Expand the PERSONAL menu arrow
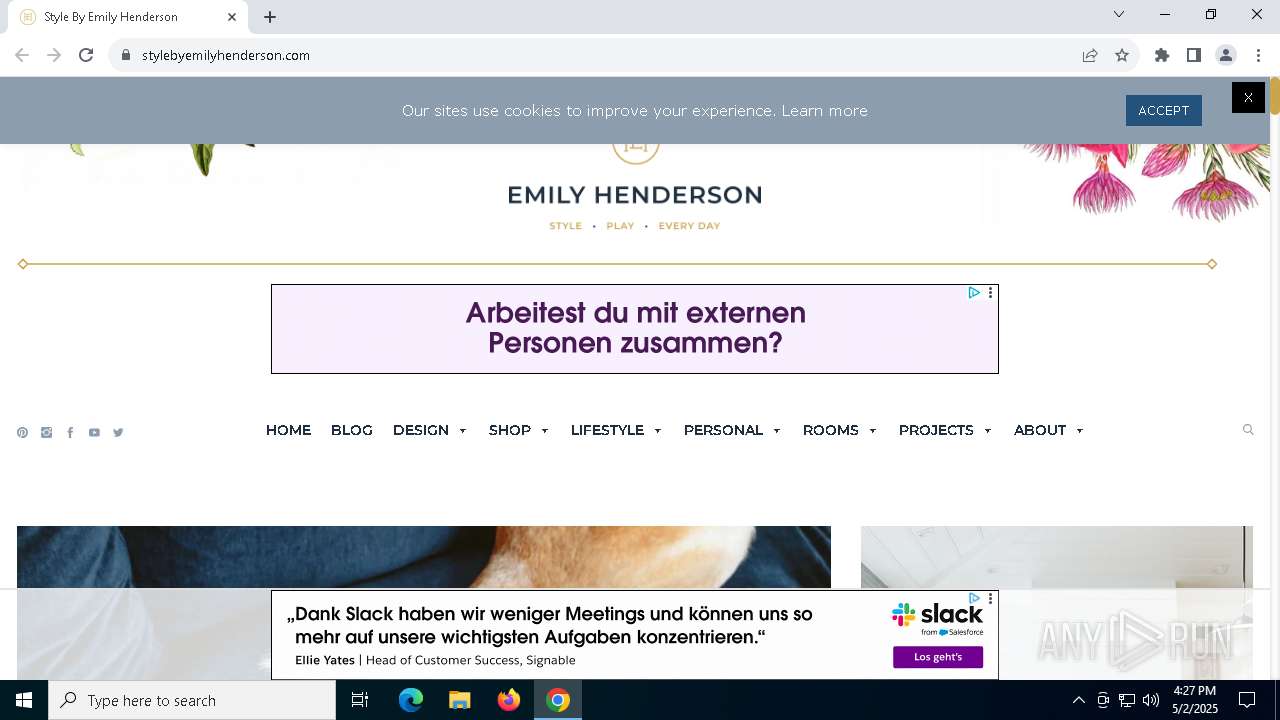The height and width of the screenshot is (720, 1280). (x=776, y=431)
